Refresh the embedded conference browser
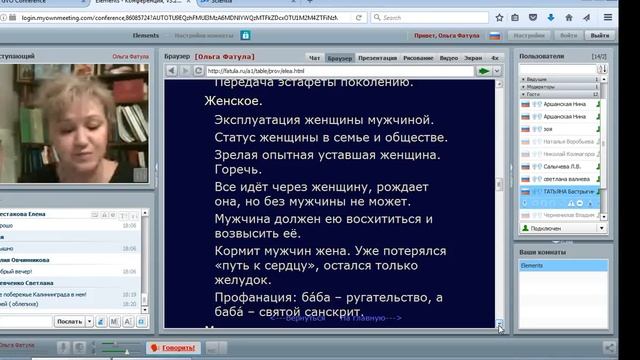This screenshot has height=360, width=640. pyautogui.click(x=198, y=71)
